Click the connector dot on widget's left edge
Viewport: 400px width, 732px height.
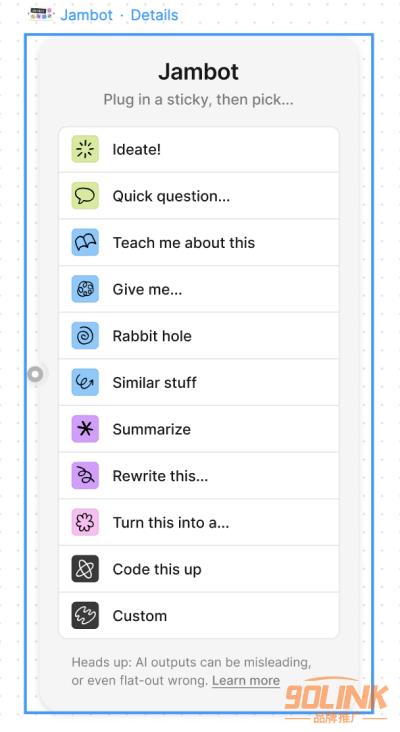click(x=35, y=374)
